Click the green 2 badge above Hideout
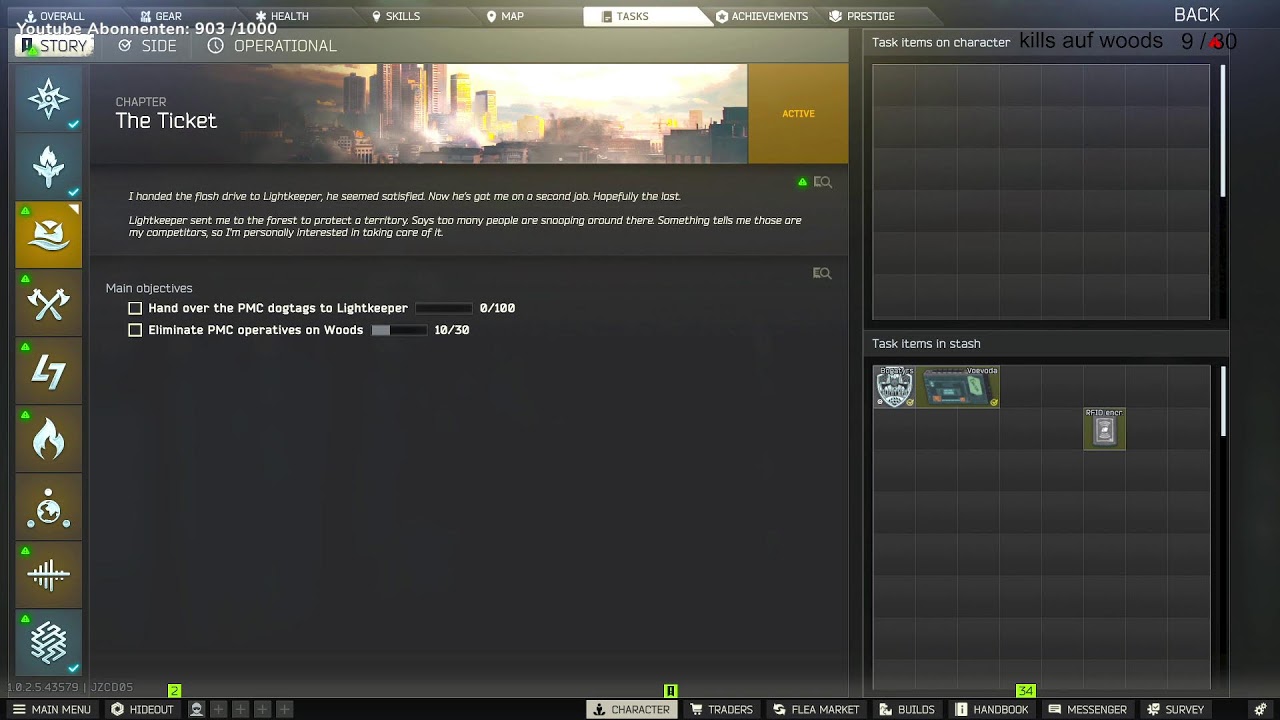Screen dimensions: 1280x720 coord(174,691)
